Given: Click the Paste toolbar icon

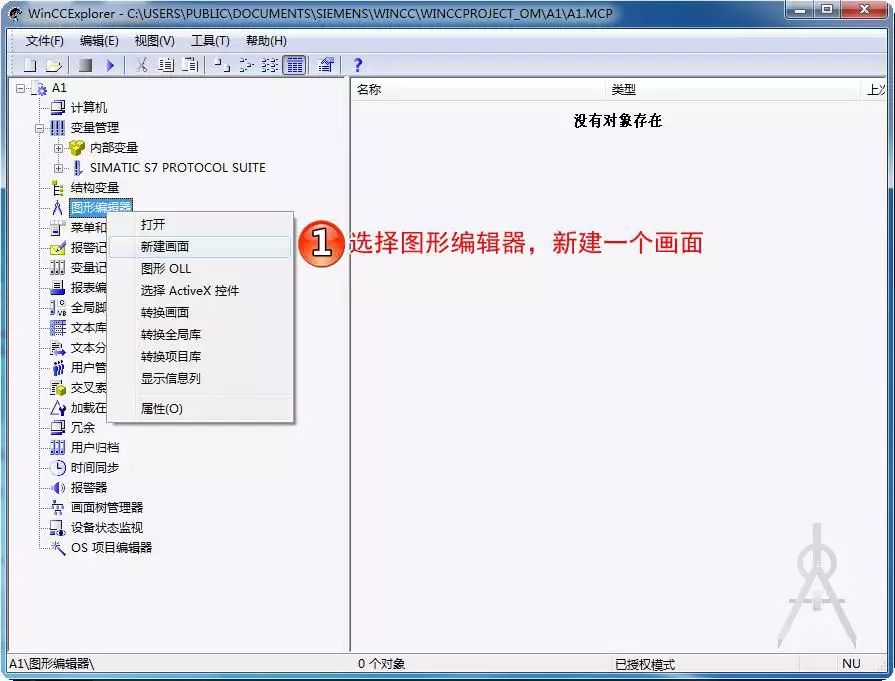Looking at the screenshot, I should pyautogui.click(x=190, y=65).
